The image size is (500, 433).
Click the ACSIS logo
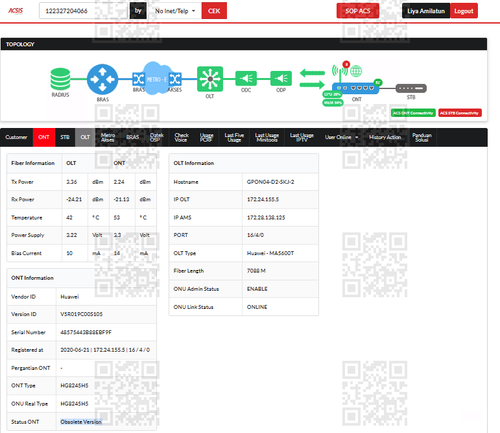click(16, 11)
